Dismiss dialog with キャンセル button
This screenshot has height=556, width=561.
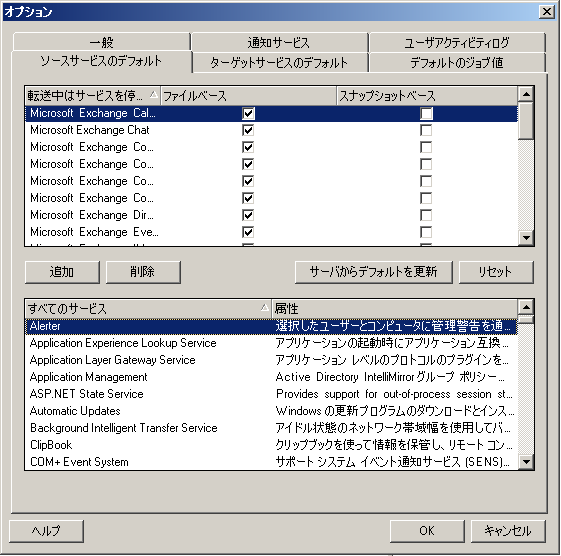coord(508,531)
